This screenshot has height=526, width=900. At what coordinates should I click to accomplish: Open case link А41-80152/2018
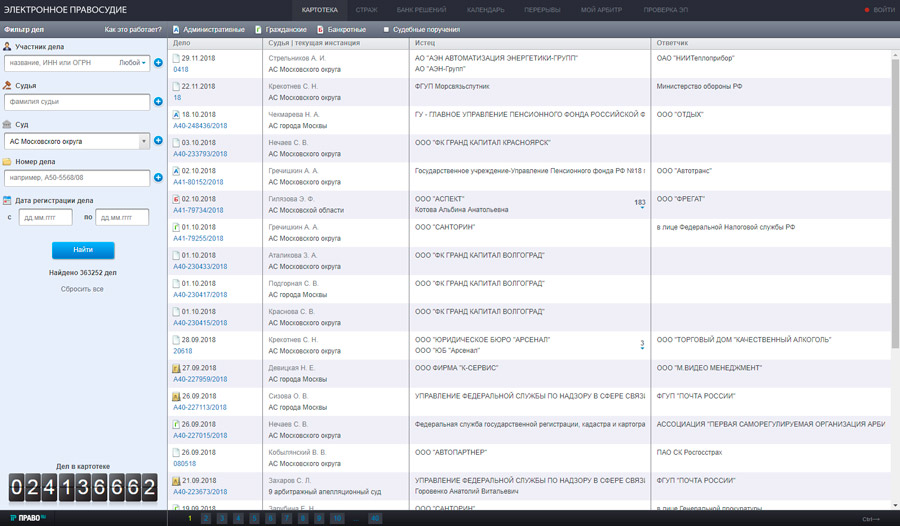coord(198,182)
